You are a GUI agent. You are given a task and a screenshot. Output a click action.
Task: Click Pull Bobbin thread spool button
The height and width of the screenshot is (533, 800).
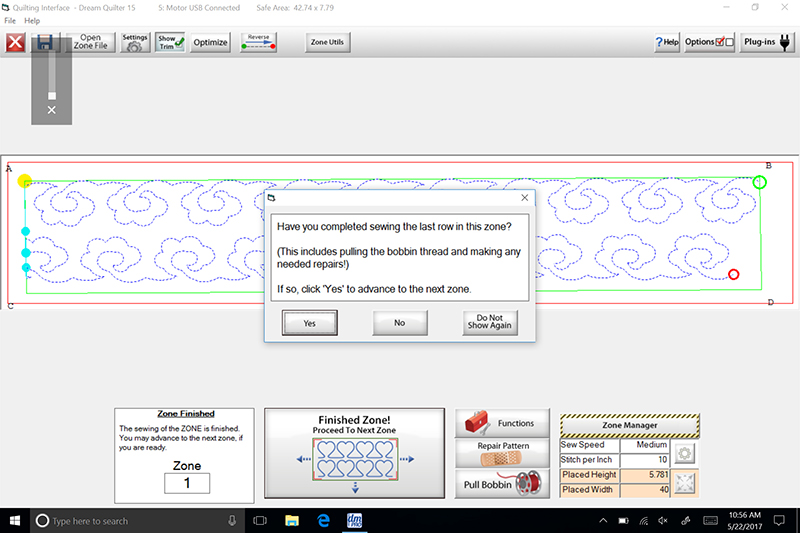coord(502,484)
